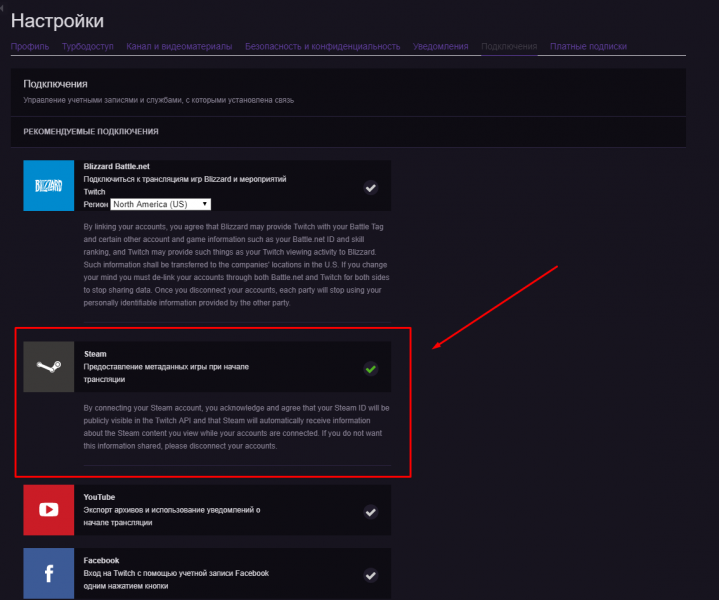Click the YouTube logo icon
The image size is (719, 600).
click(49, 510)
